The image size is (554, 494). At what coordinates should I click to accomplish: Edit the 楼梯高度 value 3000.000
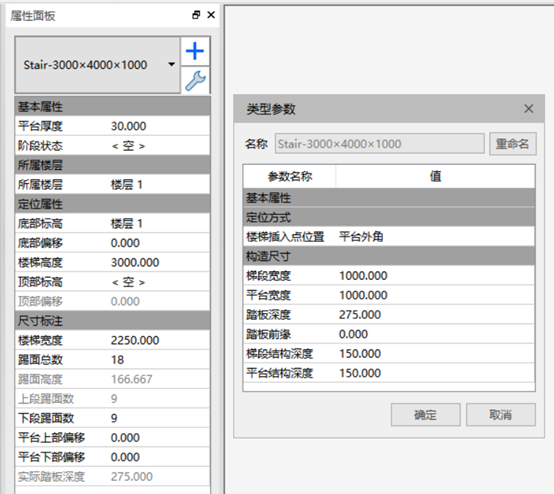tap(159, 263)
